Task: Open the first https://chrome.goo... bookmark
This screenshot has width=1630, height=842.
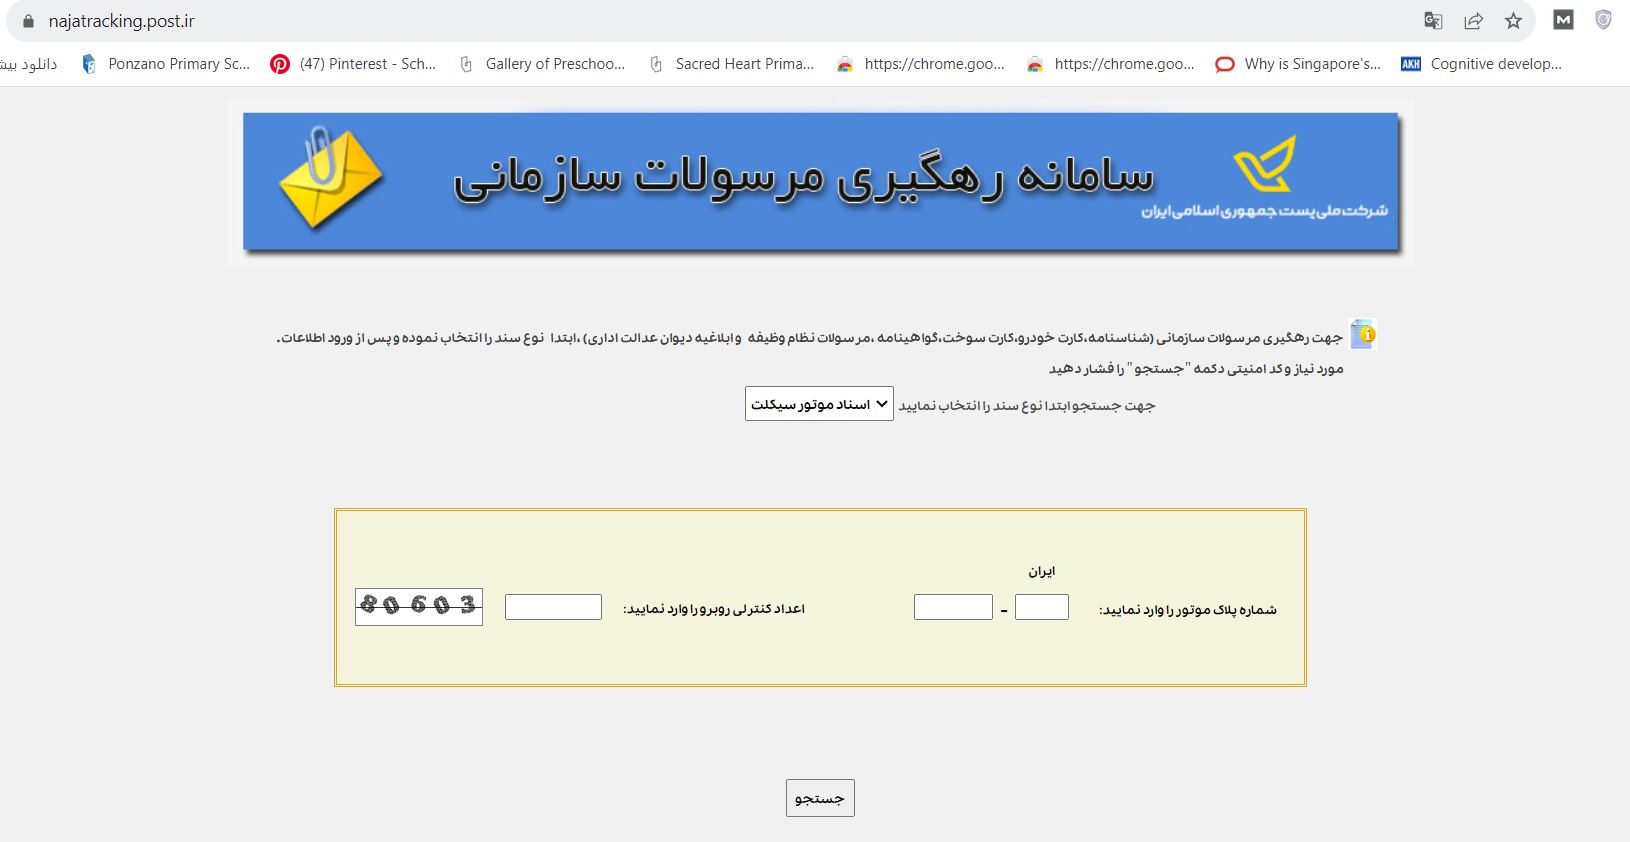Action: (x=921, y=64)
